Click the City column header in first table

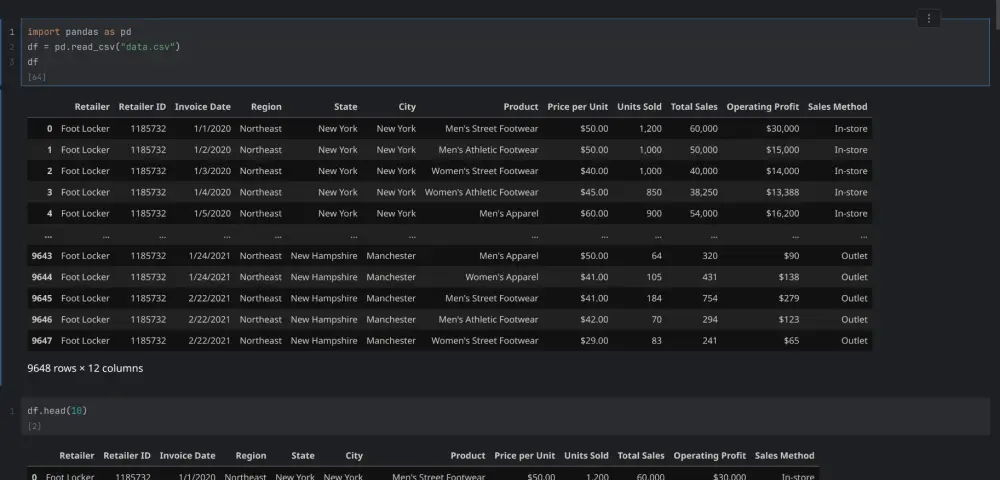(x=407, y=107)
